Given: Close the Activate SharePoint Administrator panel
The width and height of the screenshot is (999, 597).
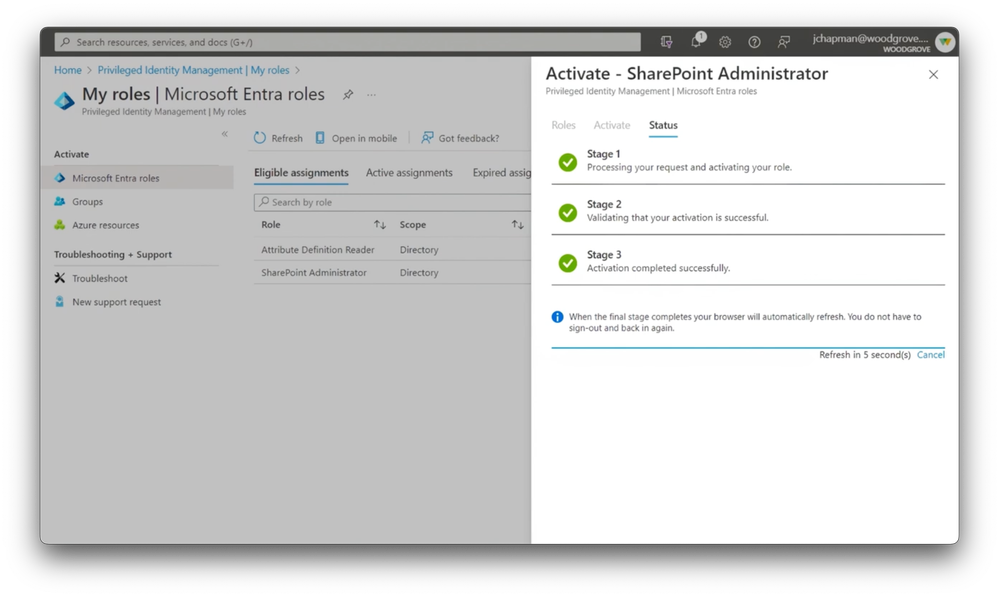Looking at the screenshot, I should (x=933, y=75).
